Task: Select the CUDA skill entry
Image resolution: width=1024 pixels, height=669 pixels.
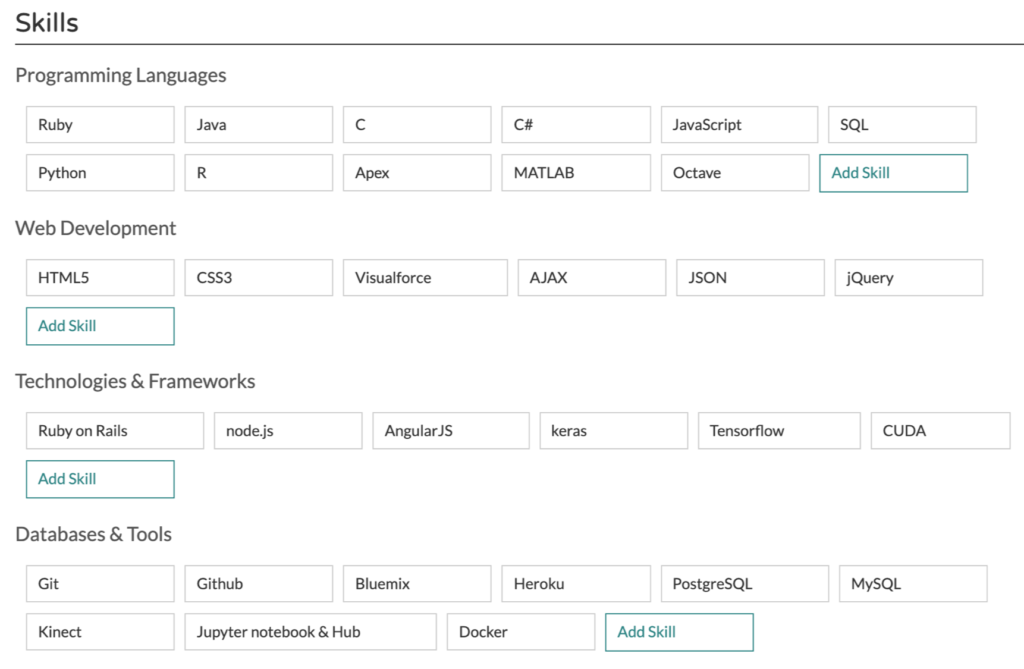Action: tap(940, 431)
